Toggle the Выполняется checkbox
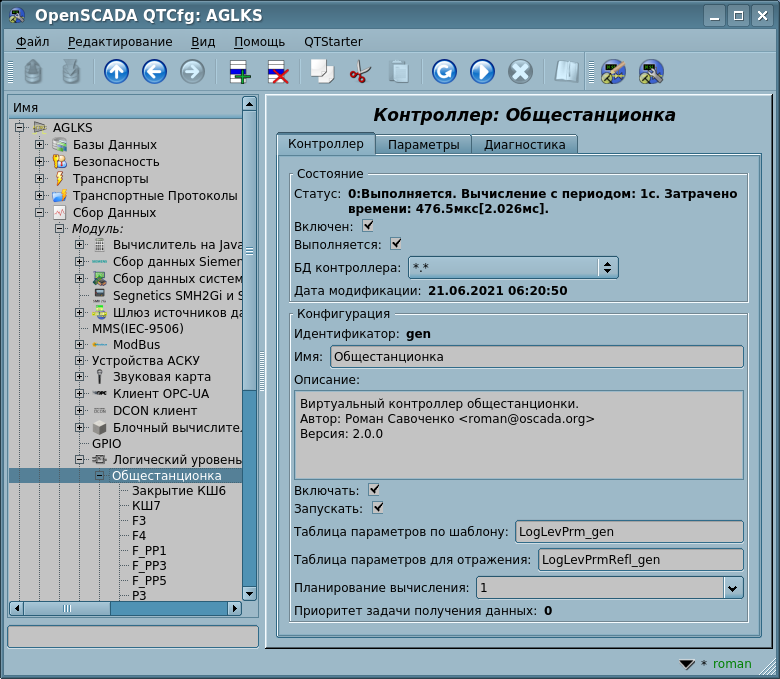The height and width of the screenshot is (679, 780). coord(396,244)
